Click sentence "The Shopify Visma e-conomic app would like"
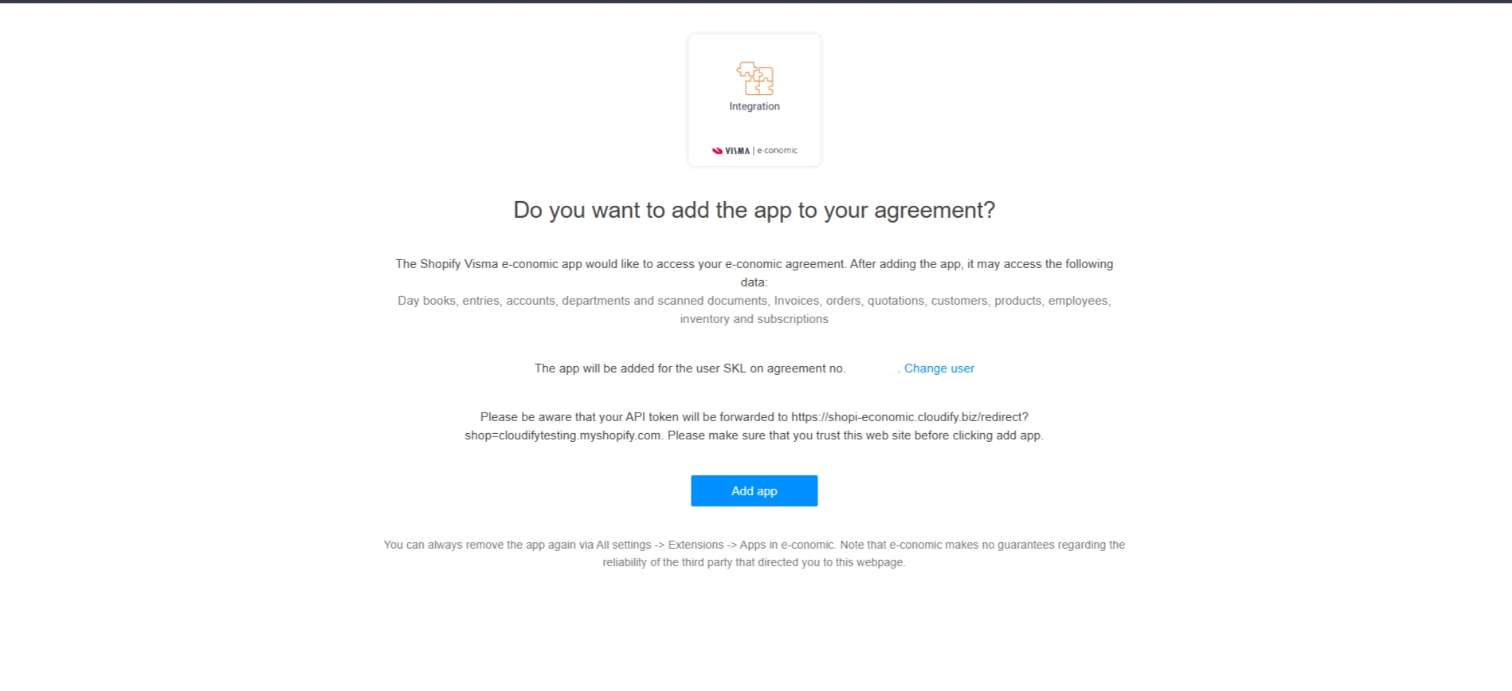Image resolution: width=1512 pixels, height=691 pixels. click(x=754, y=273)
